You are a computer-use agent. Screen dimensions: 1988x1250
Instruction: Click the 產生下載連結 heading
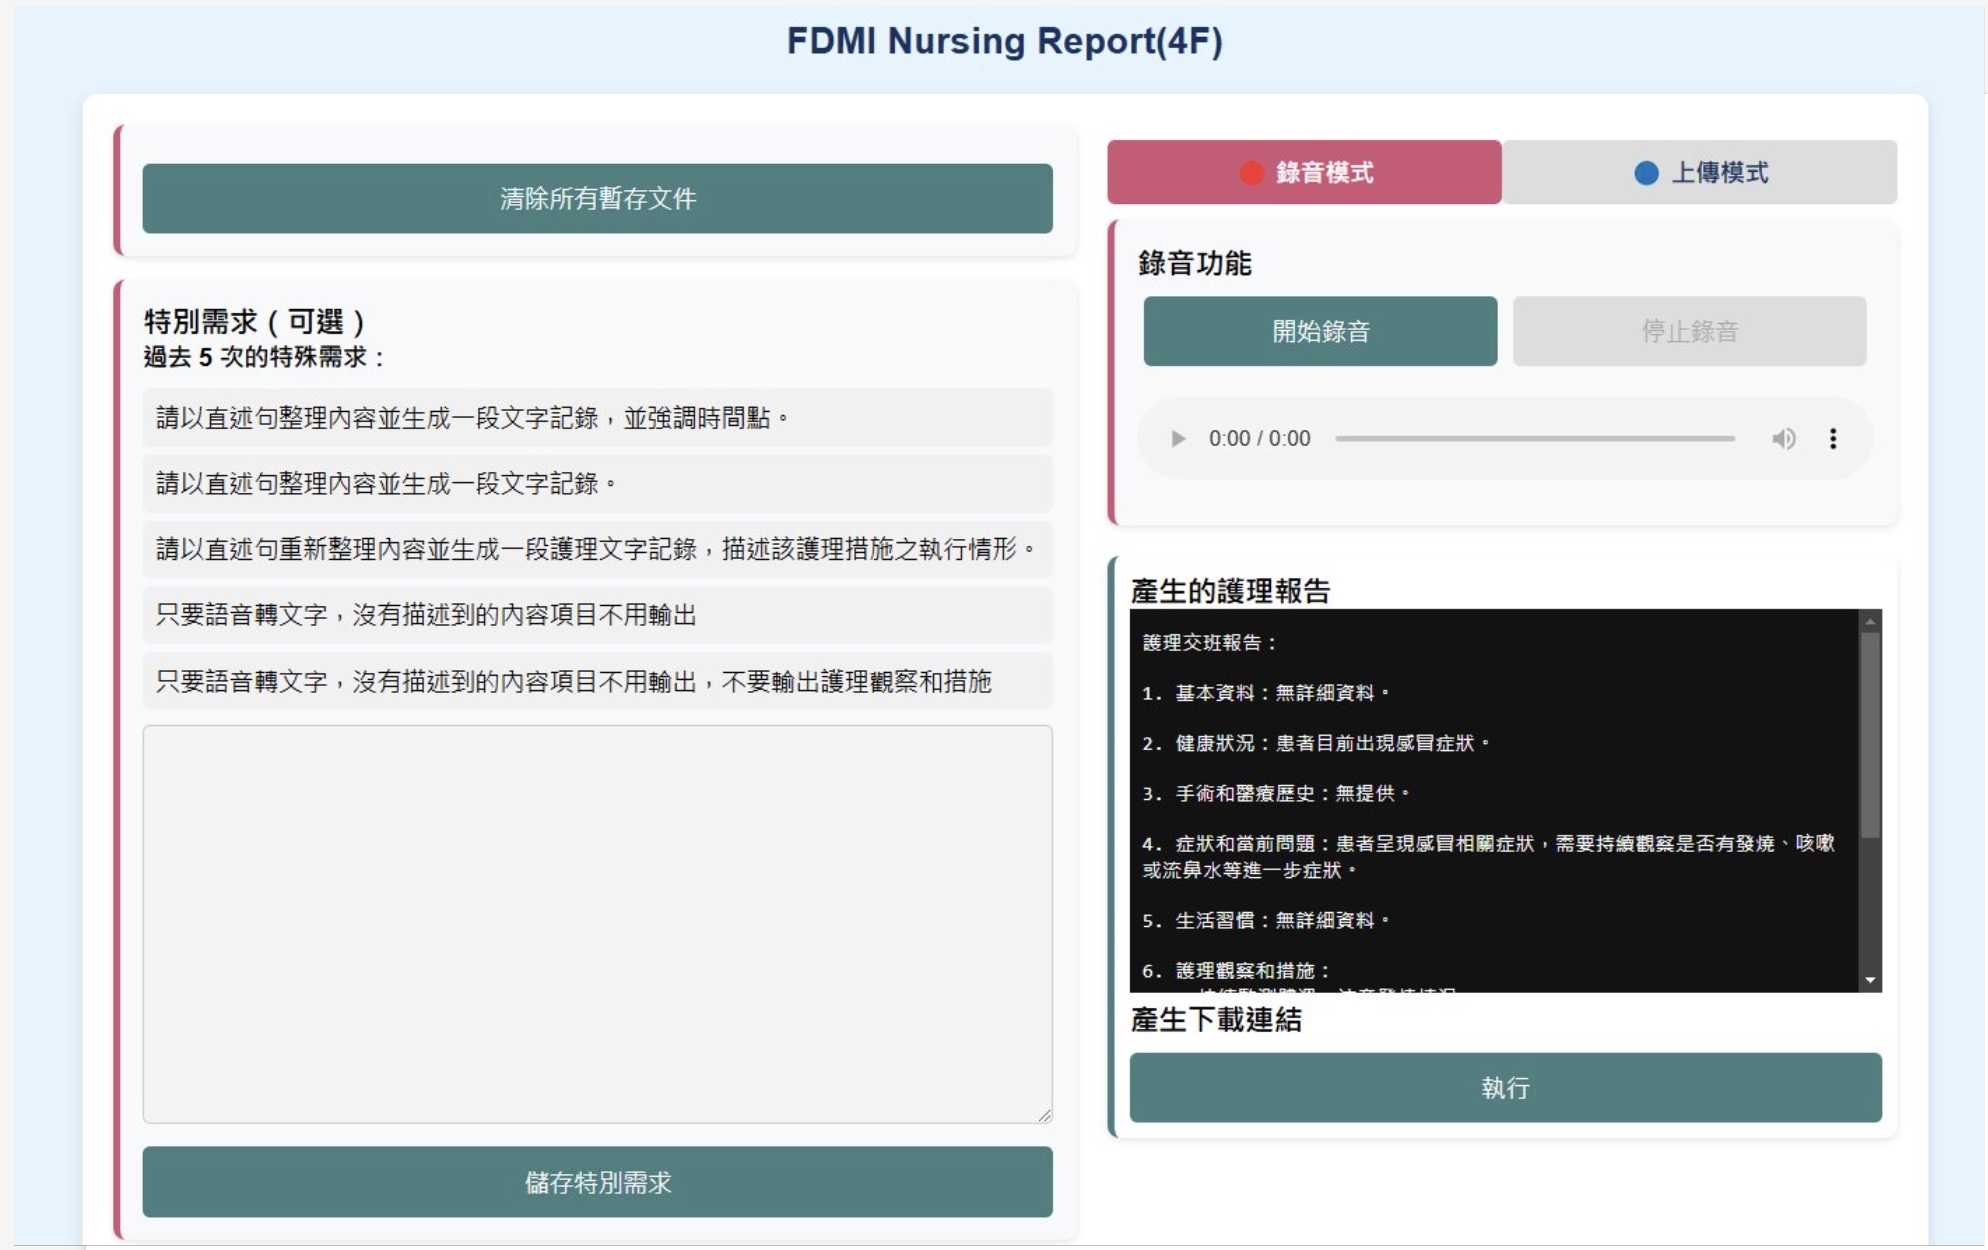[1216, 1019]
